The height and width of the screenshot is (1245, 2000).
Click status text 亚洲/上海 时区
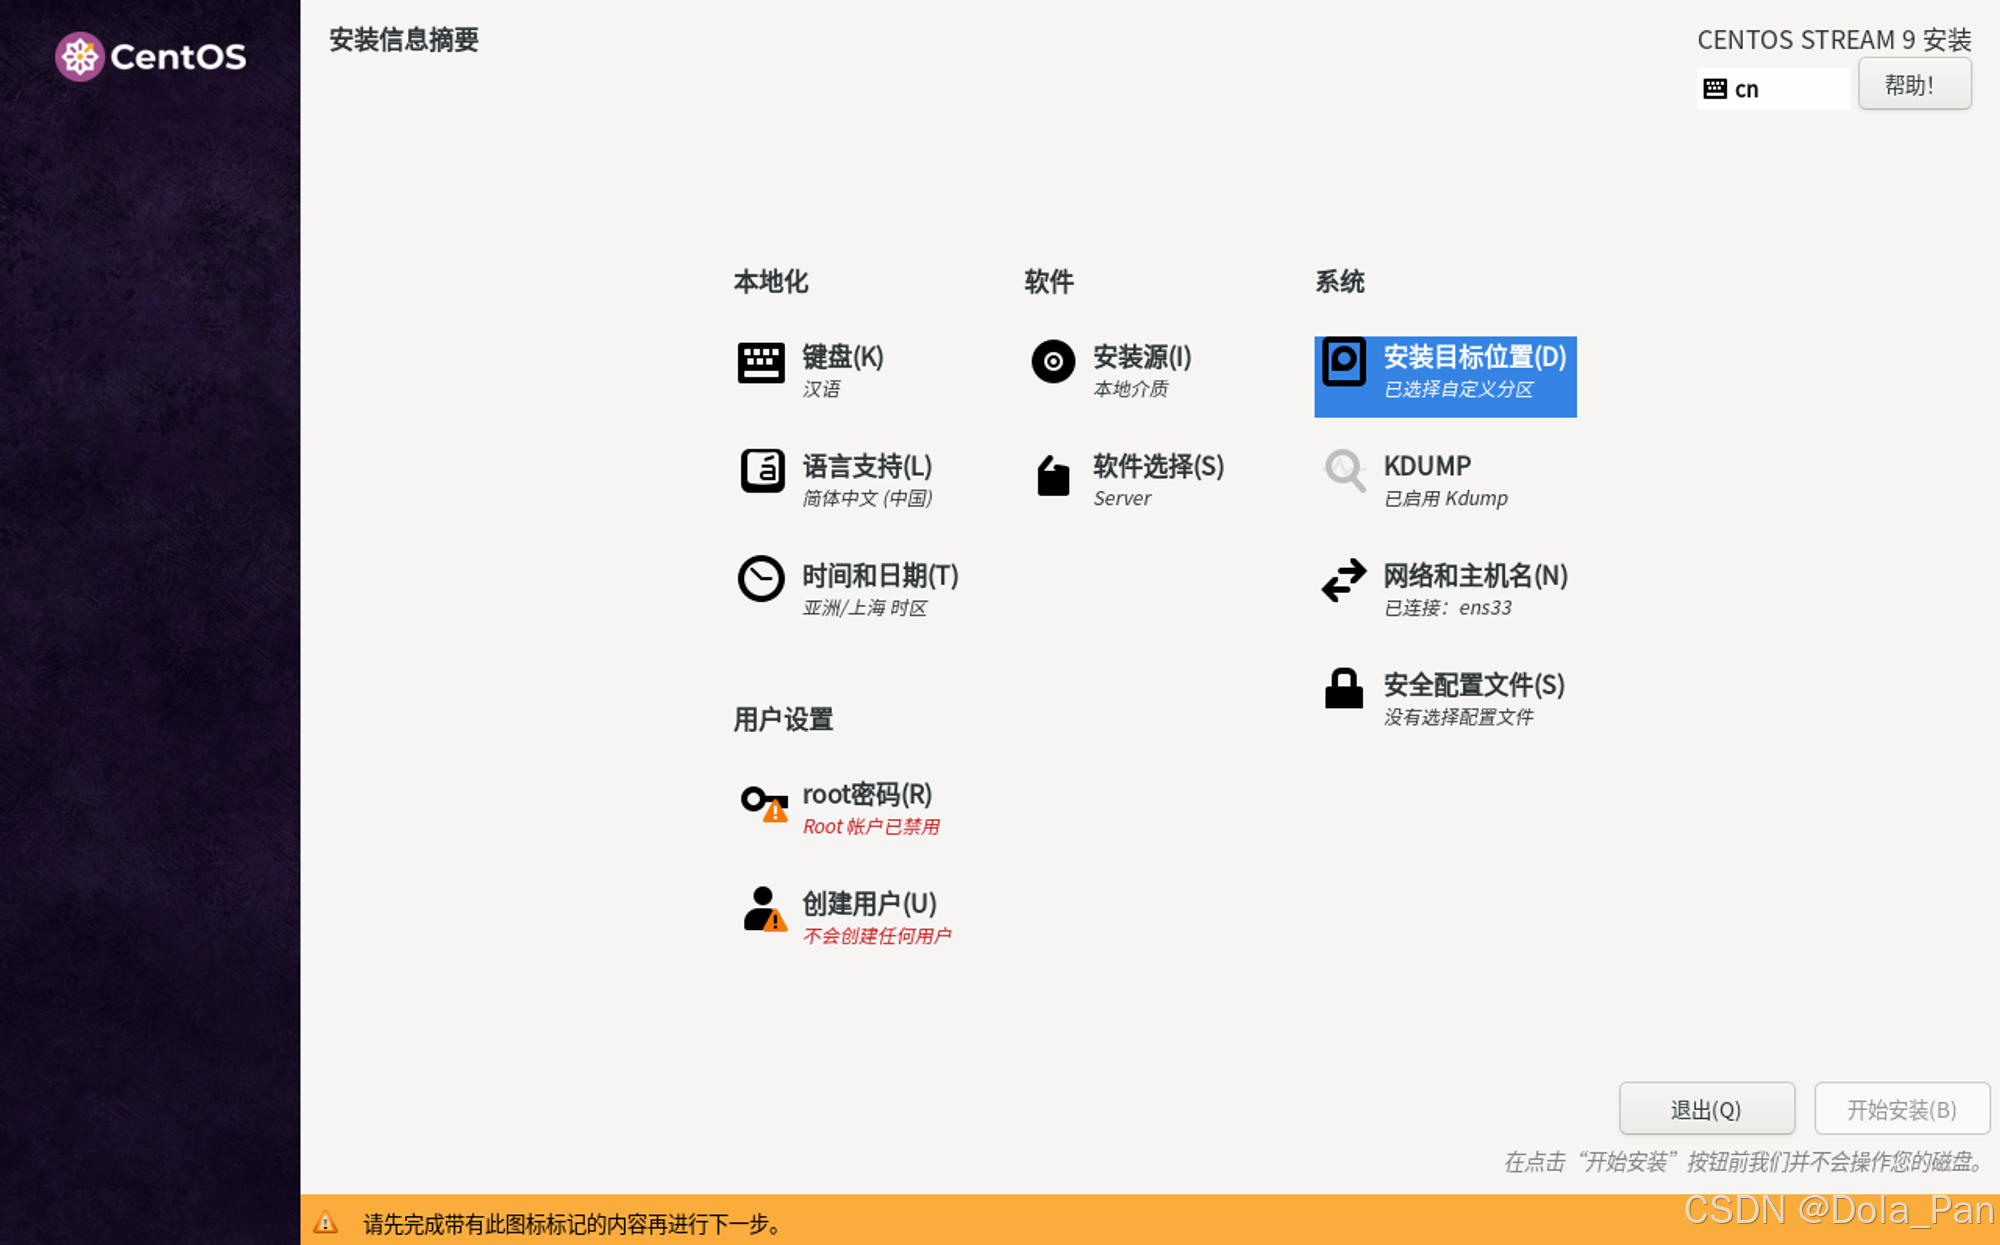coord(865,608)
